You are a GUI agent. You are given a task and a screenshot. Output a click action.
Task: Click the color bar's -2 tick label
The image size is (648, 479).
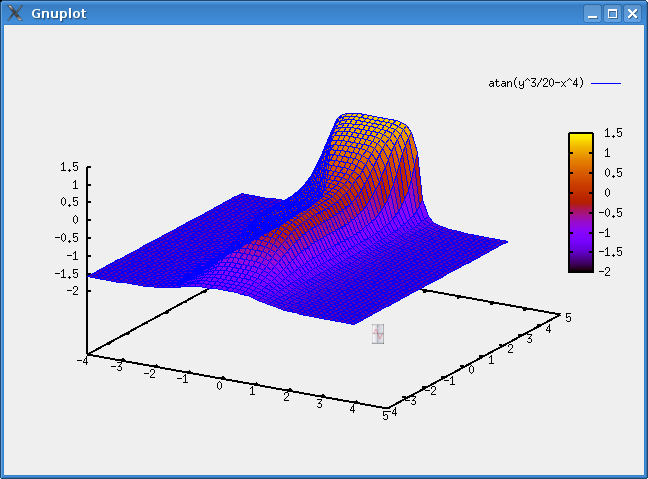609,271
